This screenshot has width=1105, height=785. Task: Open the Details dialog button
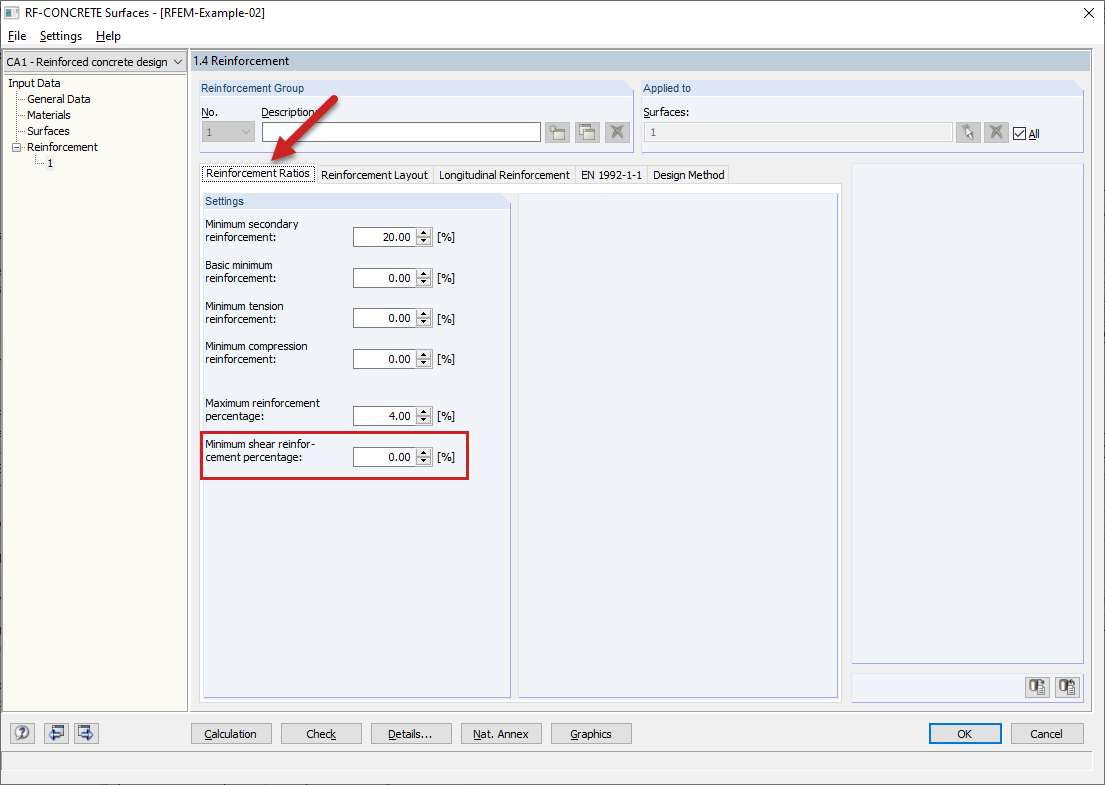tap(410, 734)
